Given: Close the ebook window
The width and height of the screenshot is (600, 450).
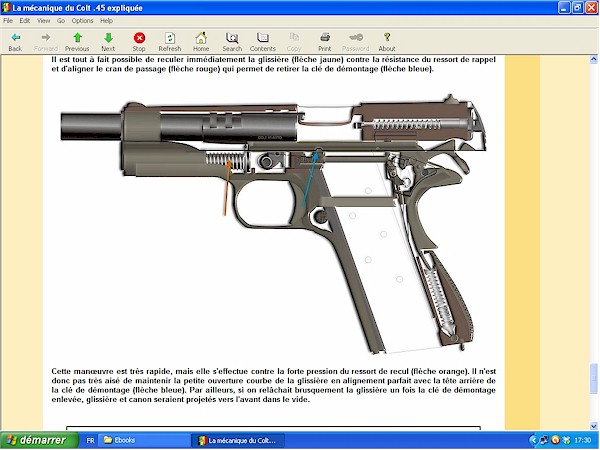Looking at the screenshot, I should click(592, 8).
